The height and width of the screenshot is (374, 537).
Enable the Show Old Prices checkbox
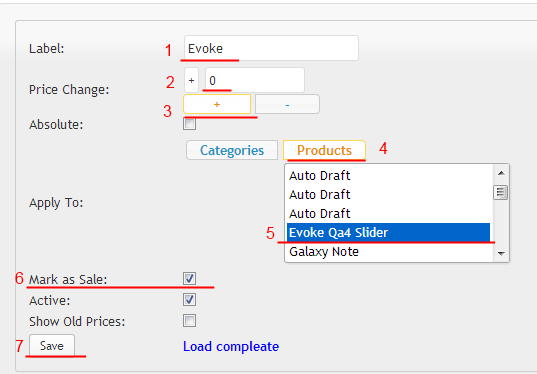[x=189, y=321]
